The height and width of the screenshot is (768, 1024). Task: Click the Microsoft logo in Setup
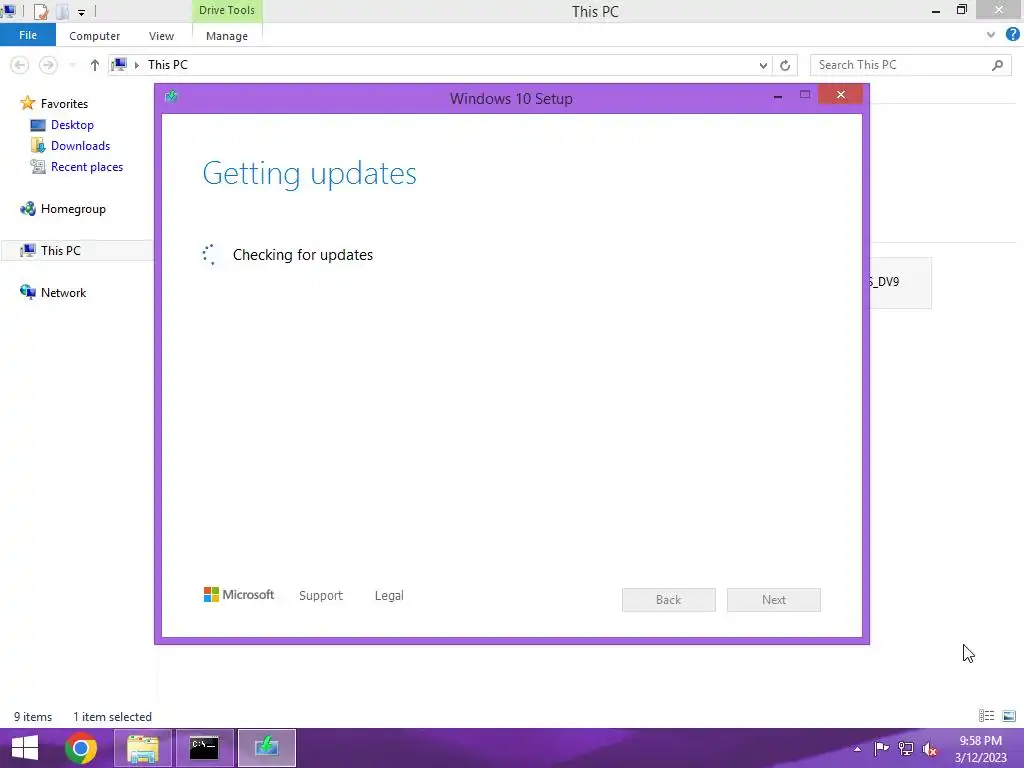(x=239, y=594)
